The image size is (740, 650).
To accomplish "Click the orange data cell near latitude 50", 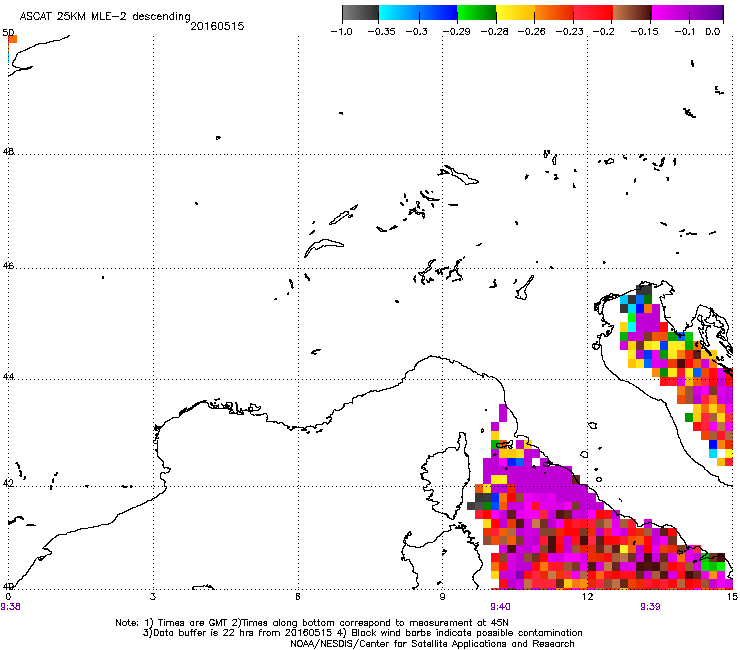I will pyautogui.click(x=13, y=39).
